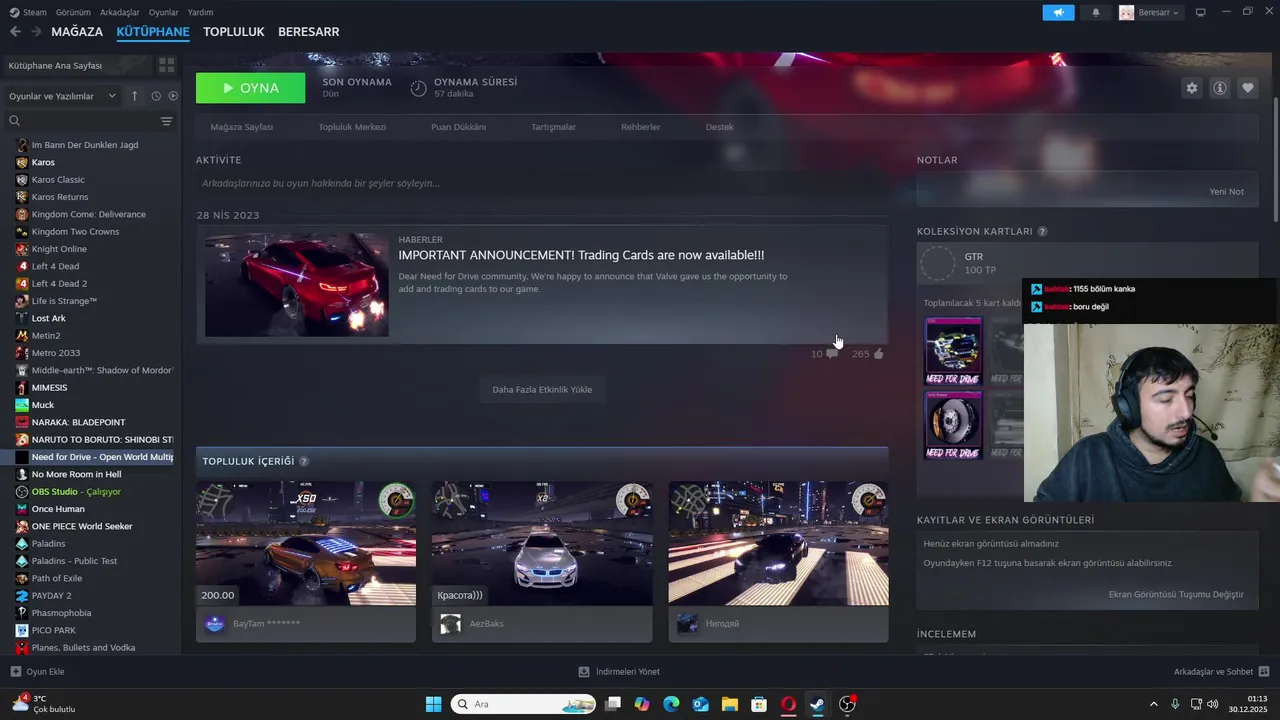Open File Explorer from taskbar

click(729, 704)
